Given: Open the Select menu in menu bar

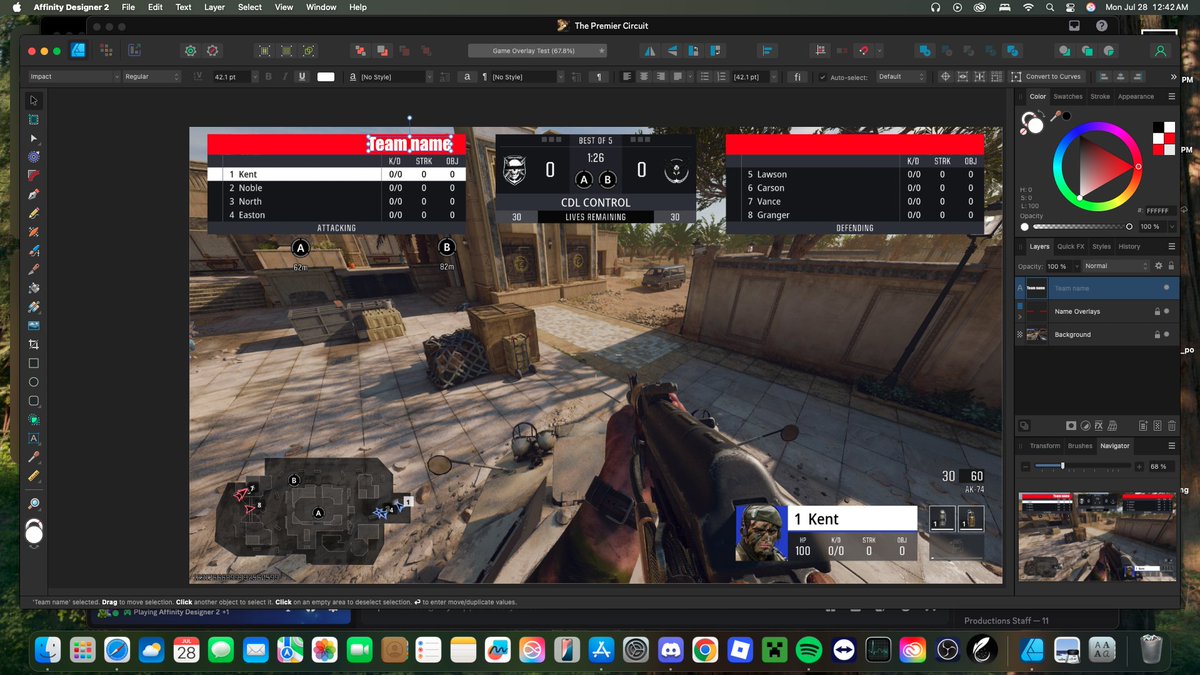Looking at the screenshot, I should [x=250, y=7].
